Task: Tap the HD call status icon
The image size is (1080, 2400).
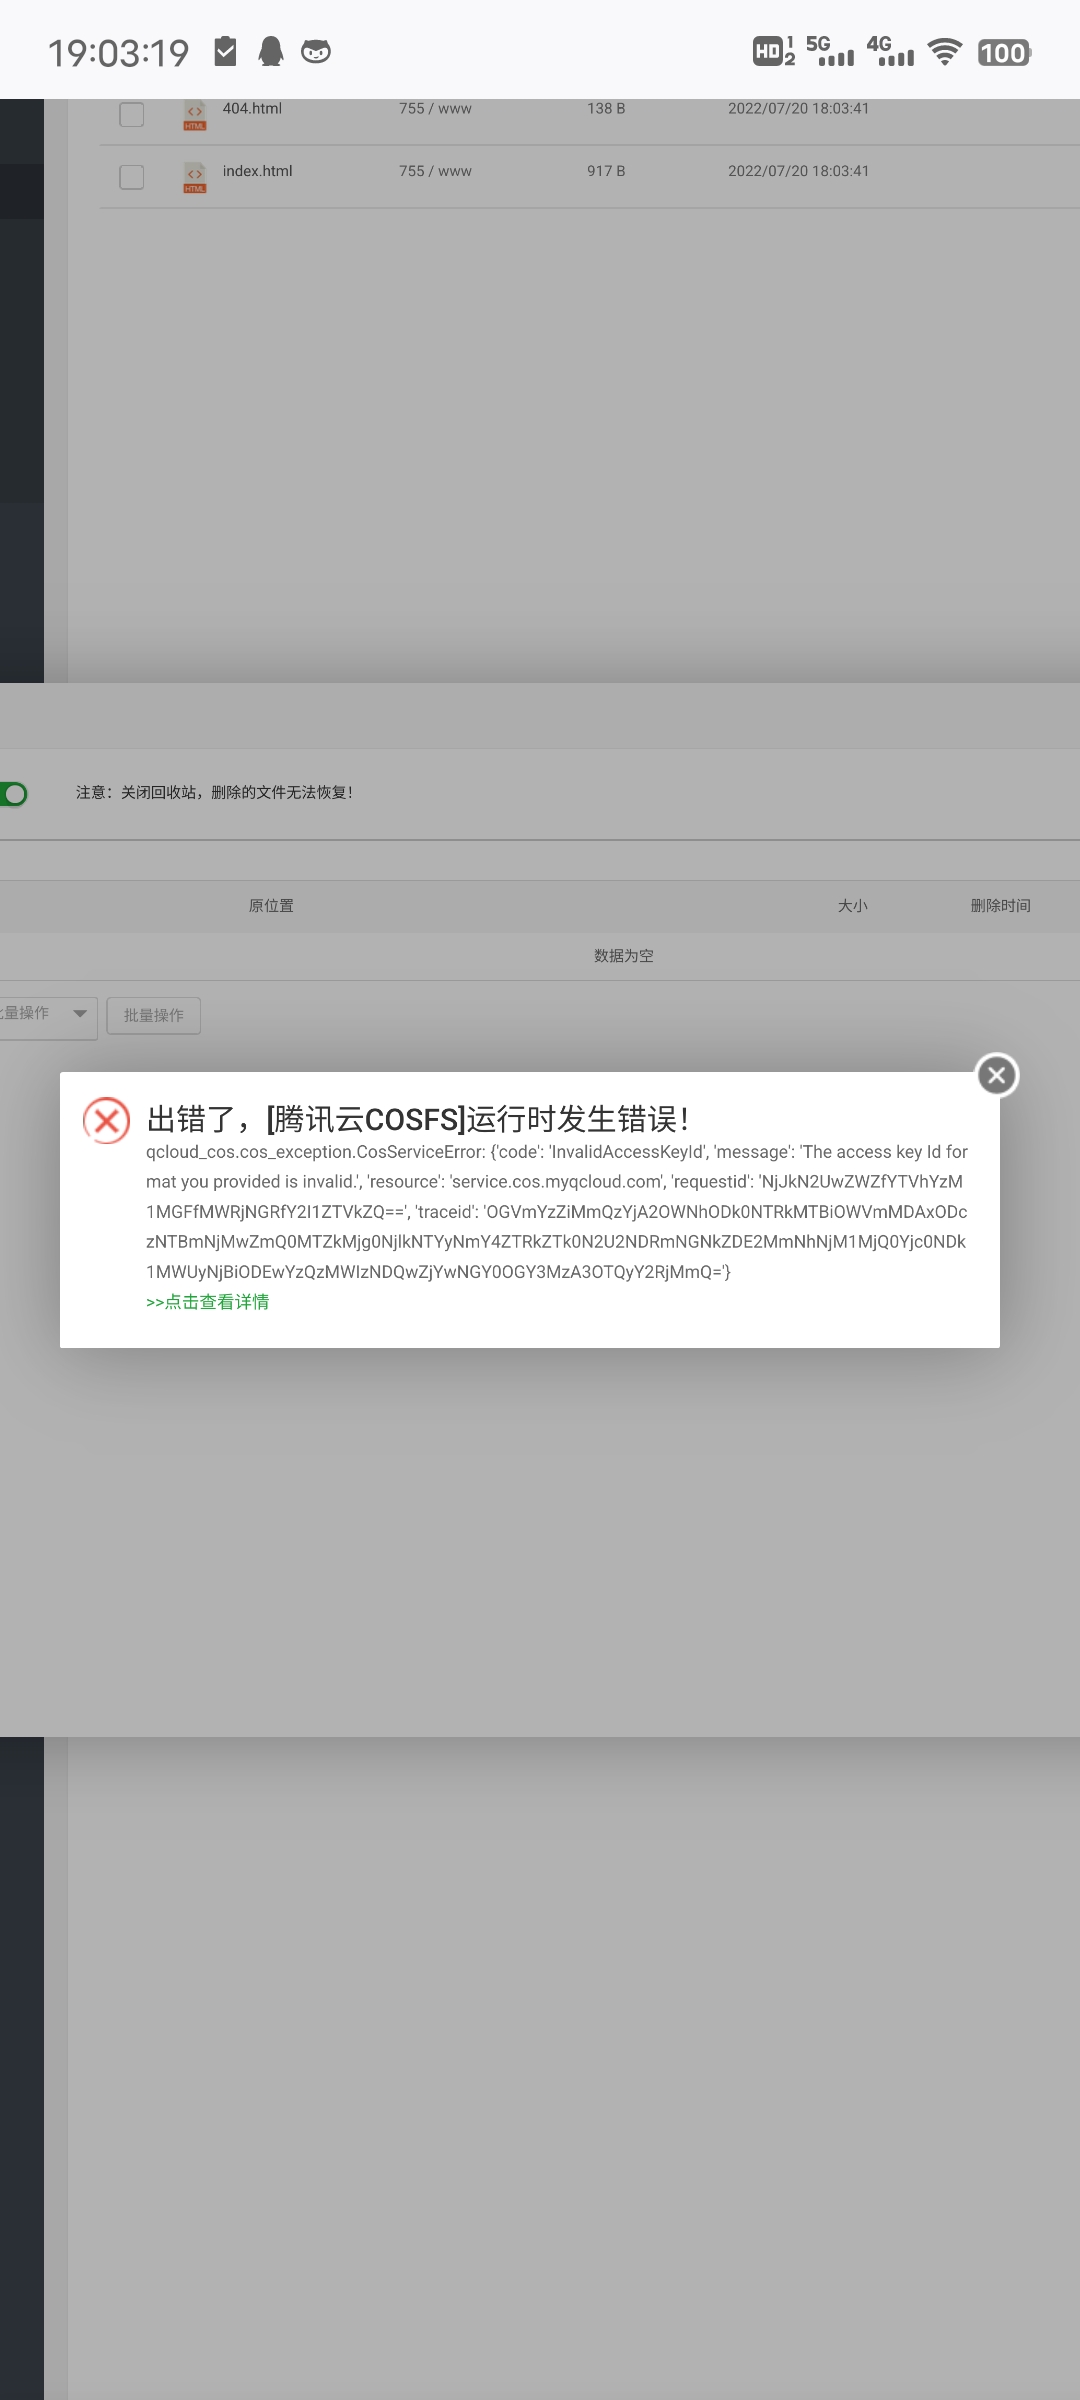Action: [774, 51]
